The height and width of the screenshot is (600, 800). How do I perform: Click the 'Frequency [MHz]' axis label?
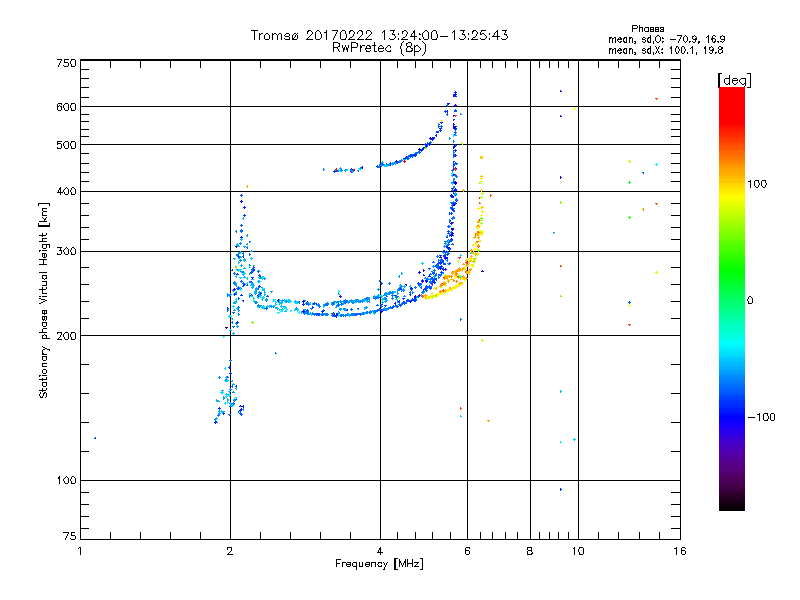[x=379, y=564]
